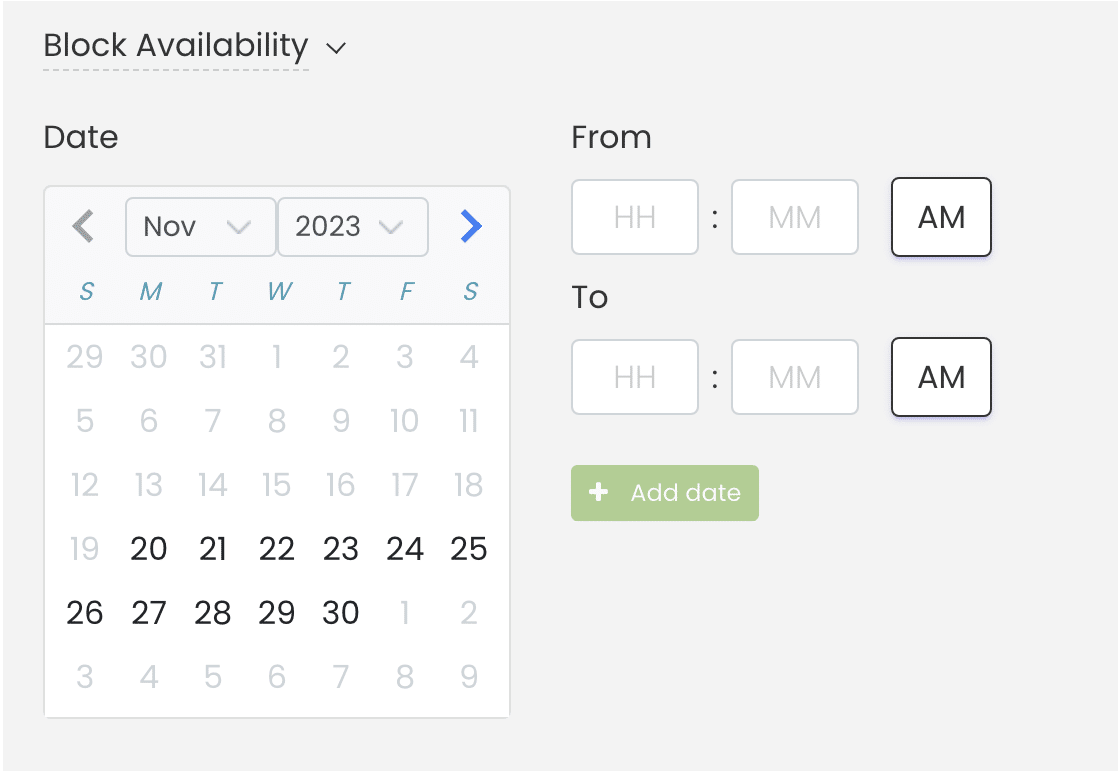Image resolution: width=1118 pixels, height=772 pixels.
Task: Open the Nov month dropdown
Action: point(200,227)
